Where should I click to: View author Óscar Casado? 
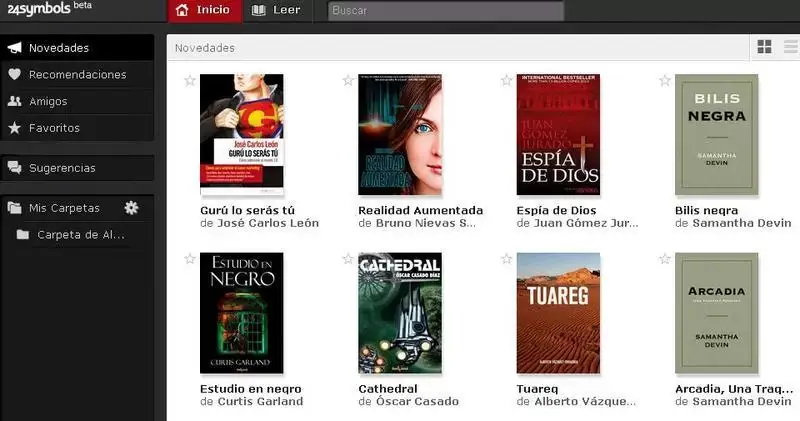coord(417,402)
